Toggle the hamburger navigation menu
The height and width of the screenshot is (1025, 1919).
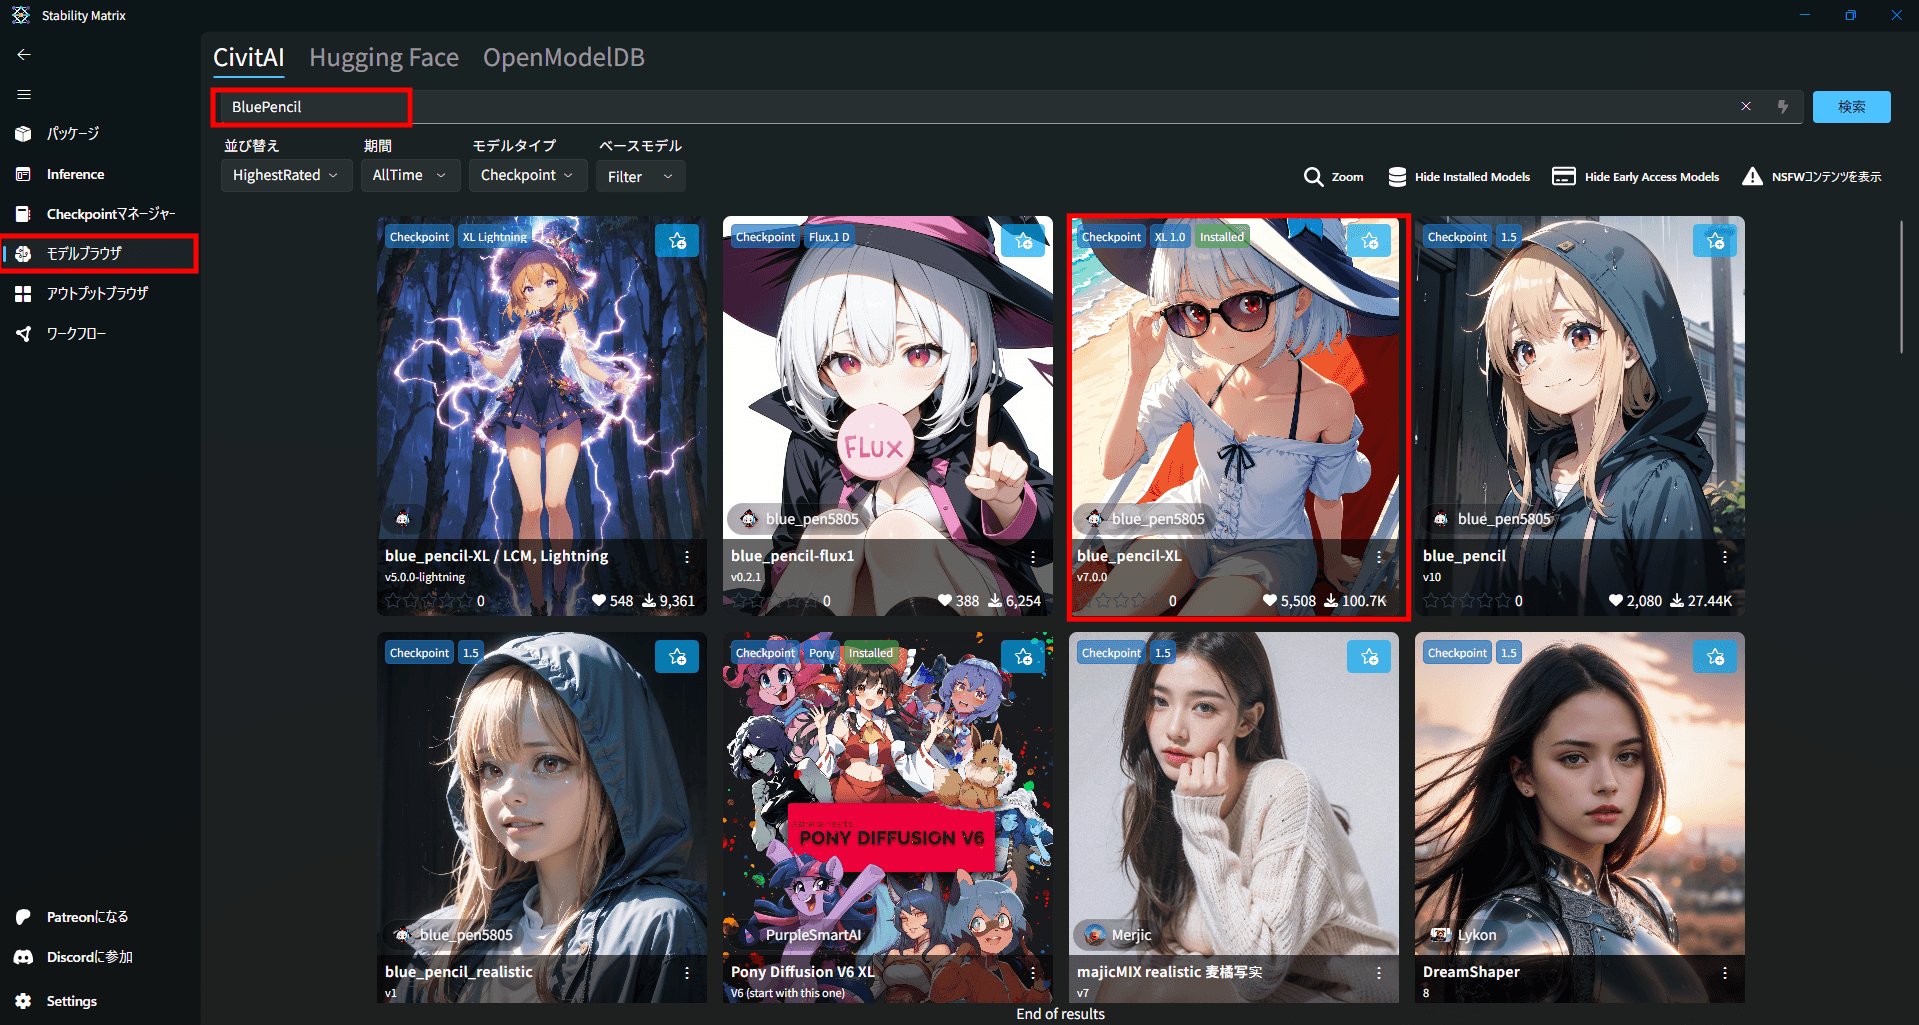[24, 95]
